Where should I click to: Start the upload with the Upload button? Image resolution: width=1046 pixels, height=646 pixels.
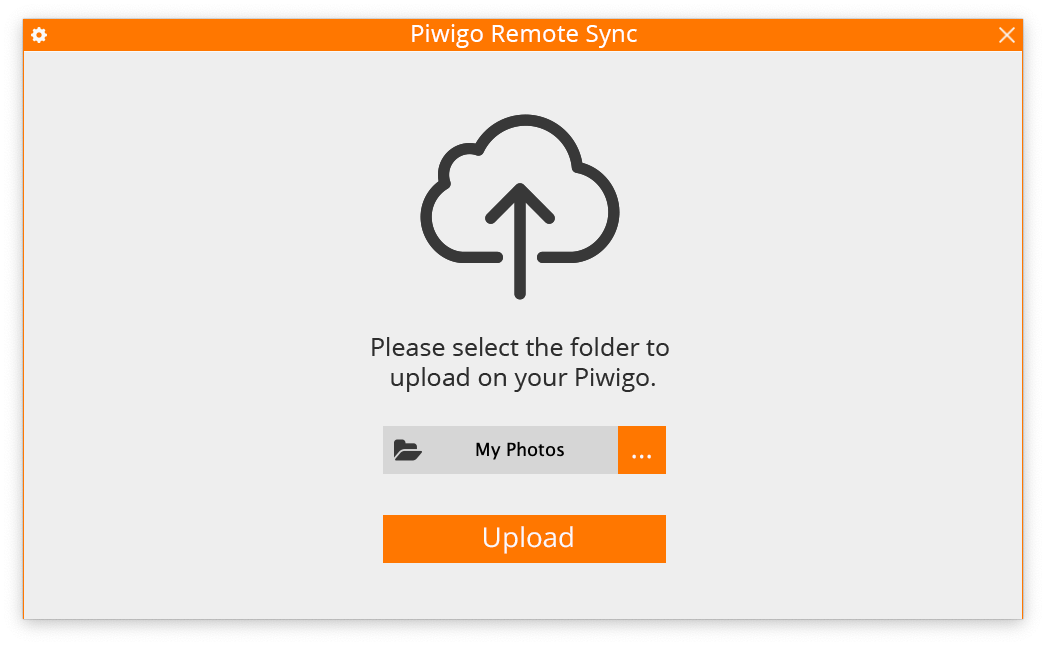(524, 539)
